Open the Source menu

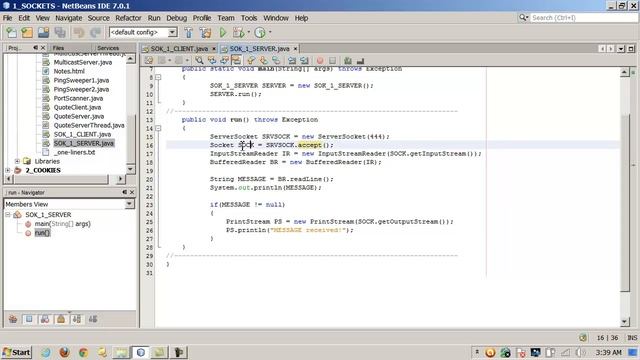pyautogui.click(x=99, y=18)
